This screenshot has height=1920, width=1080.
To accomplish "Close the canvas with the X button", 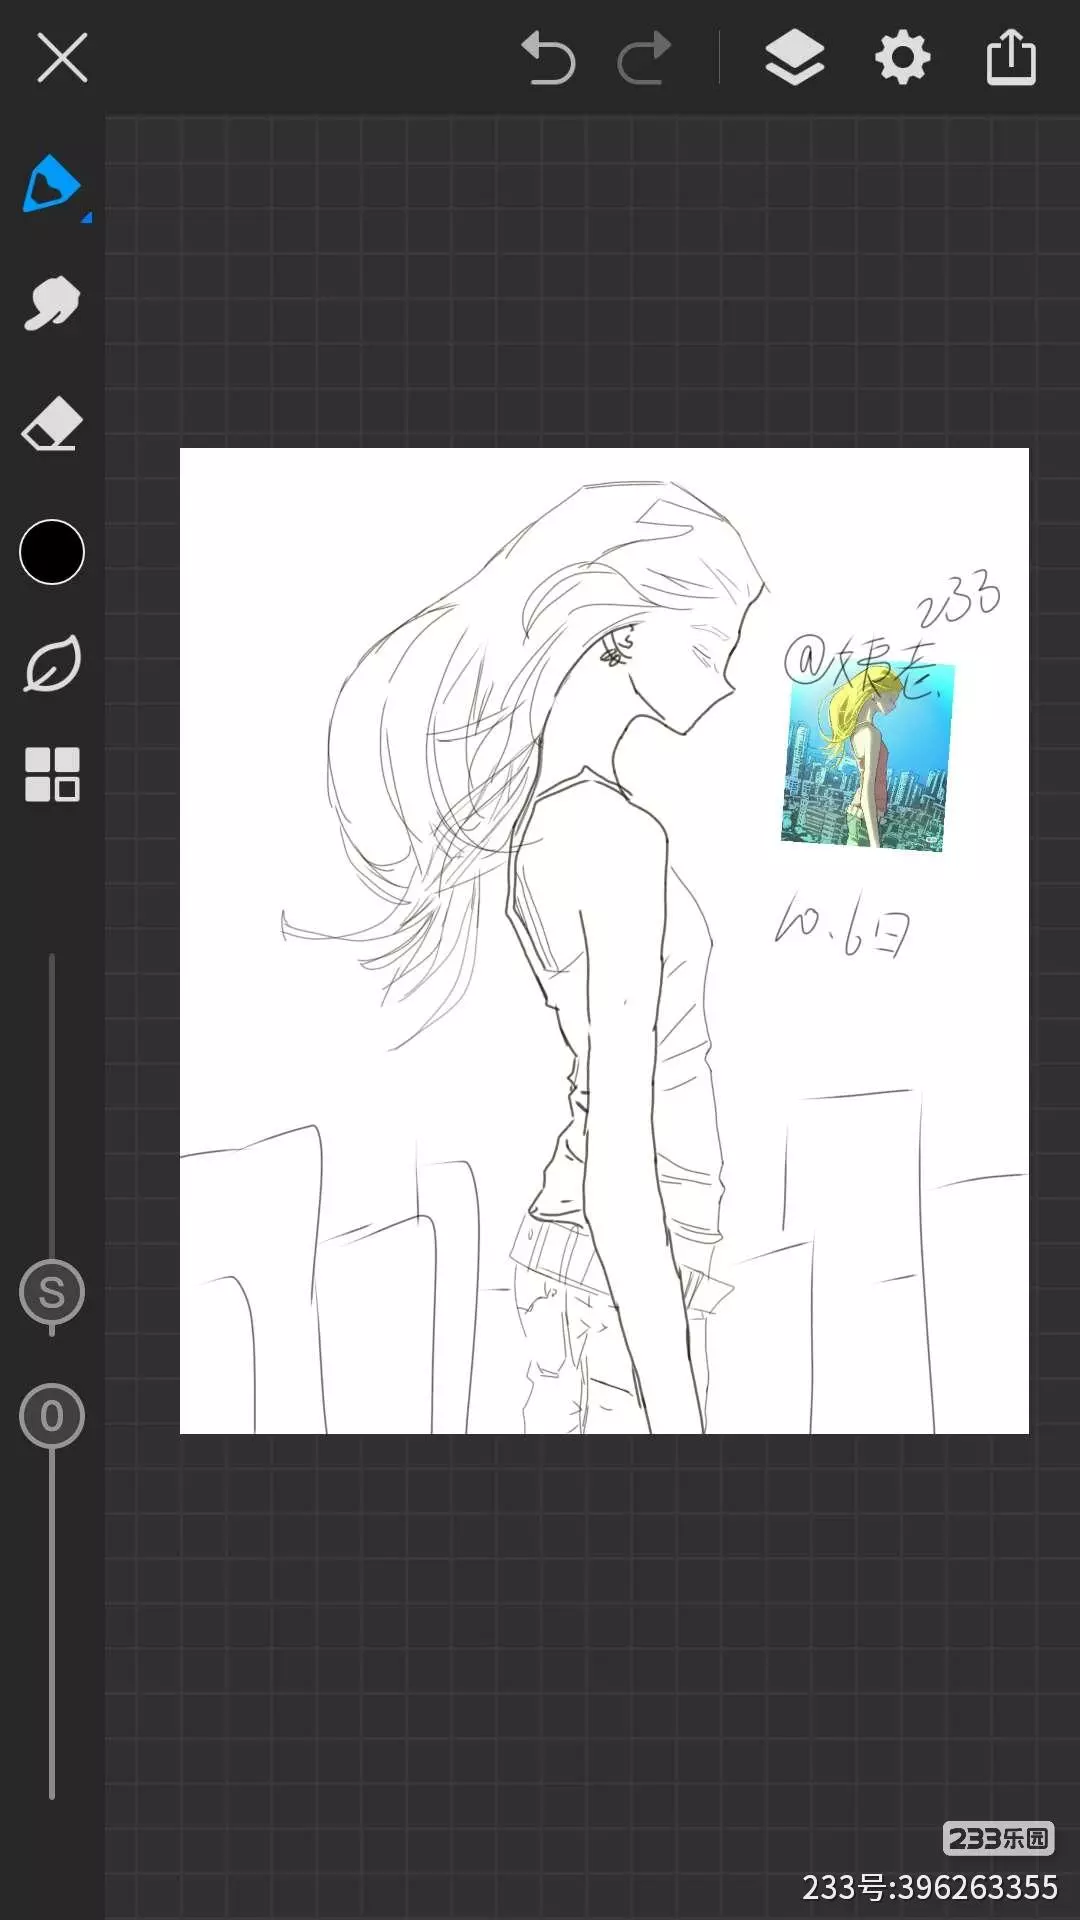I will tap(62, 58).
